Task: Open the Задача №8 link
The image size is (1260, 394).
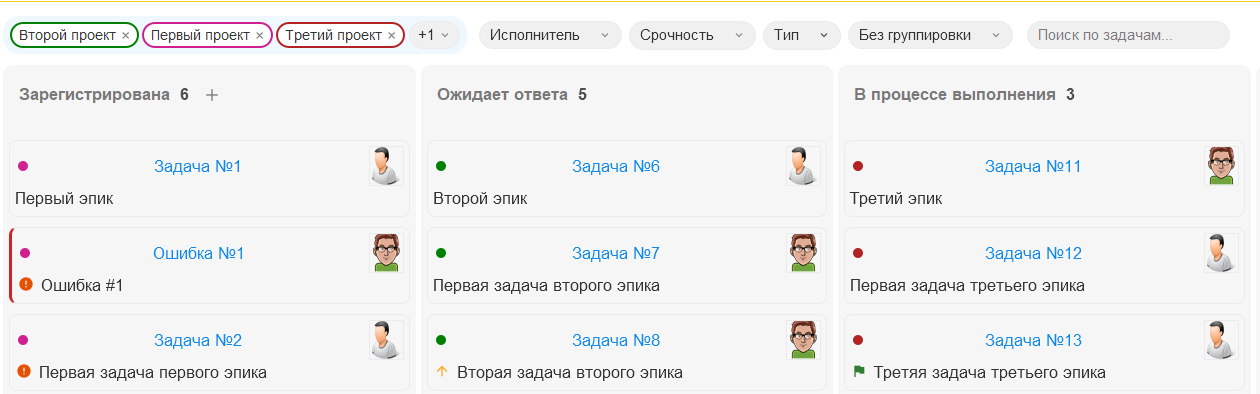Action: (616, 340)
